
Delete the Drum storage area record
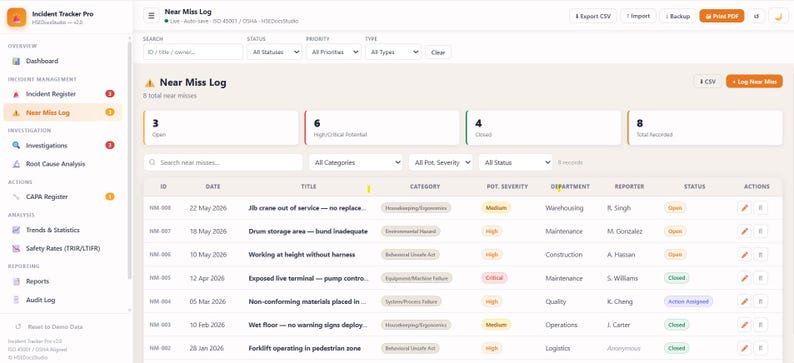pos(760,231)
